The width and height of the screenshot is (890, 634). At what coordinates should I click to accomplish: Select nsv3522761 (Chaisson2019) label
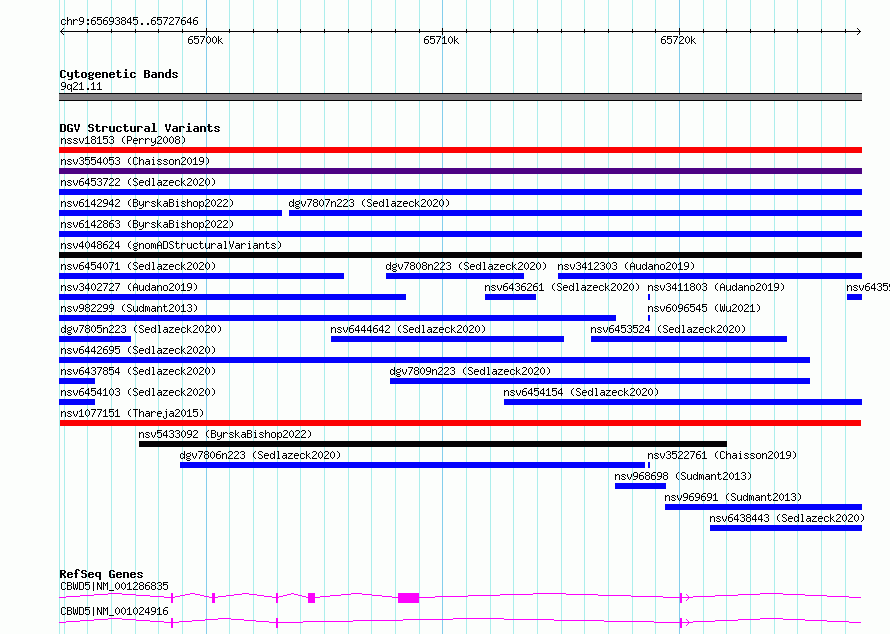(x=723, y=455)
